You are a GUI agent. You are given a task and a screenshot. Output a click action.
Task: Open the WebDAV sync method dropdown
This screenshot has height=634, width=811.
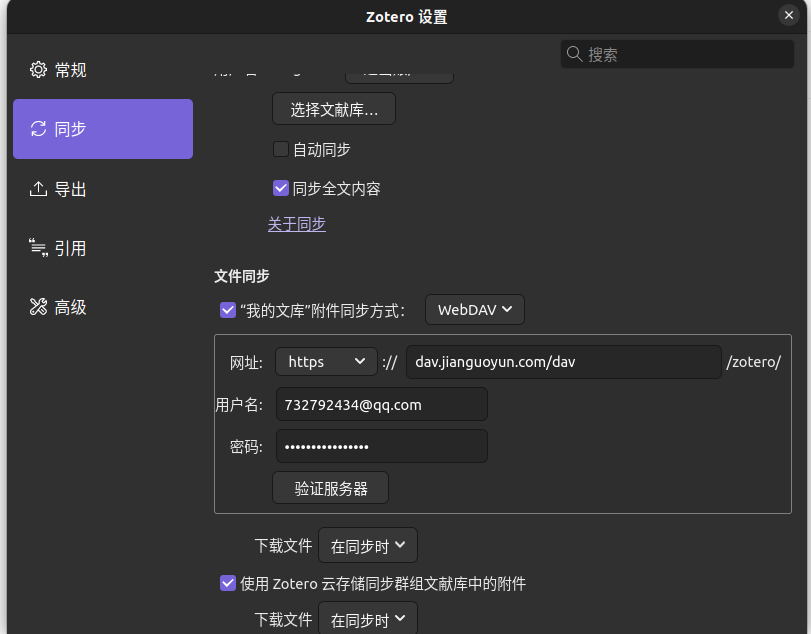(x=474, y=310)
